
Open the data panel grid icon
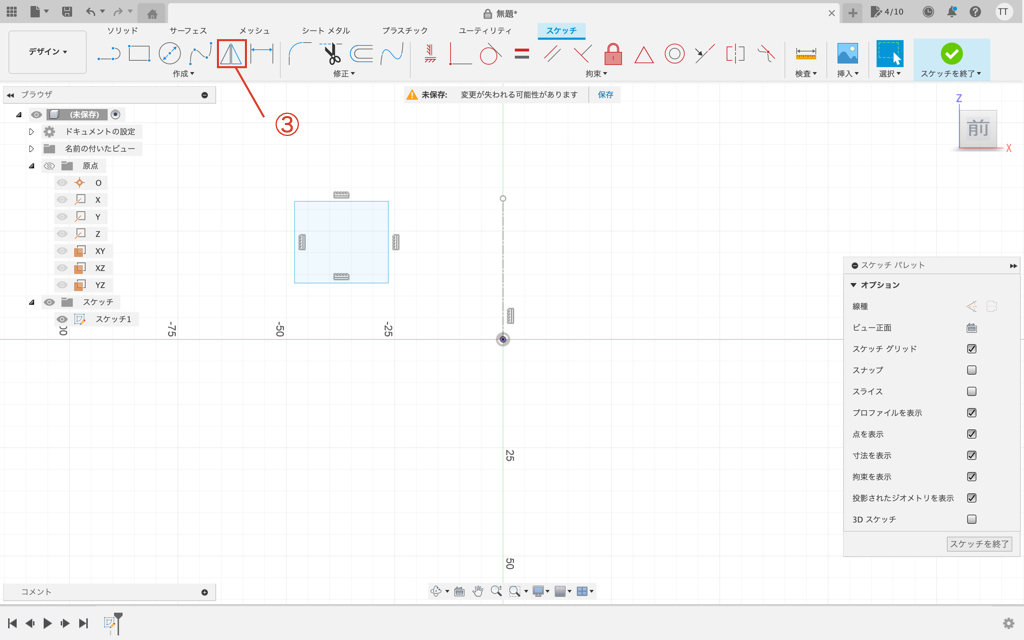coord(12,12)
